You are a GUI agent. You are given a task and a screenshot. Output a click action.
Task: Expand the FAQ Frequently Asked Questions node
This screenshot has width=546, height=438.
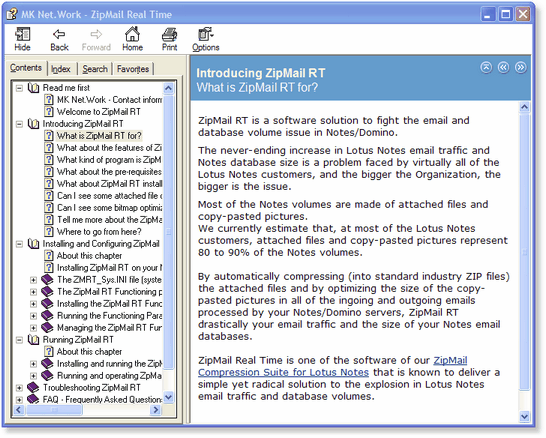pos(20,400)
